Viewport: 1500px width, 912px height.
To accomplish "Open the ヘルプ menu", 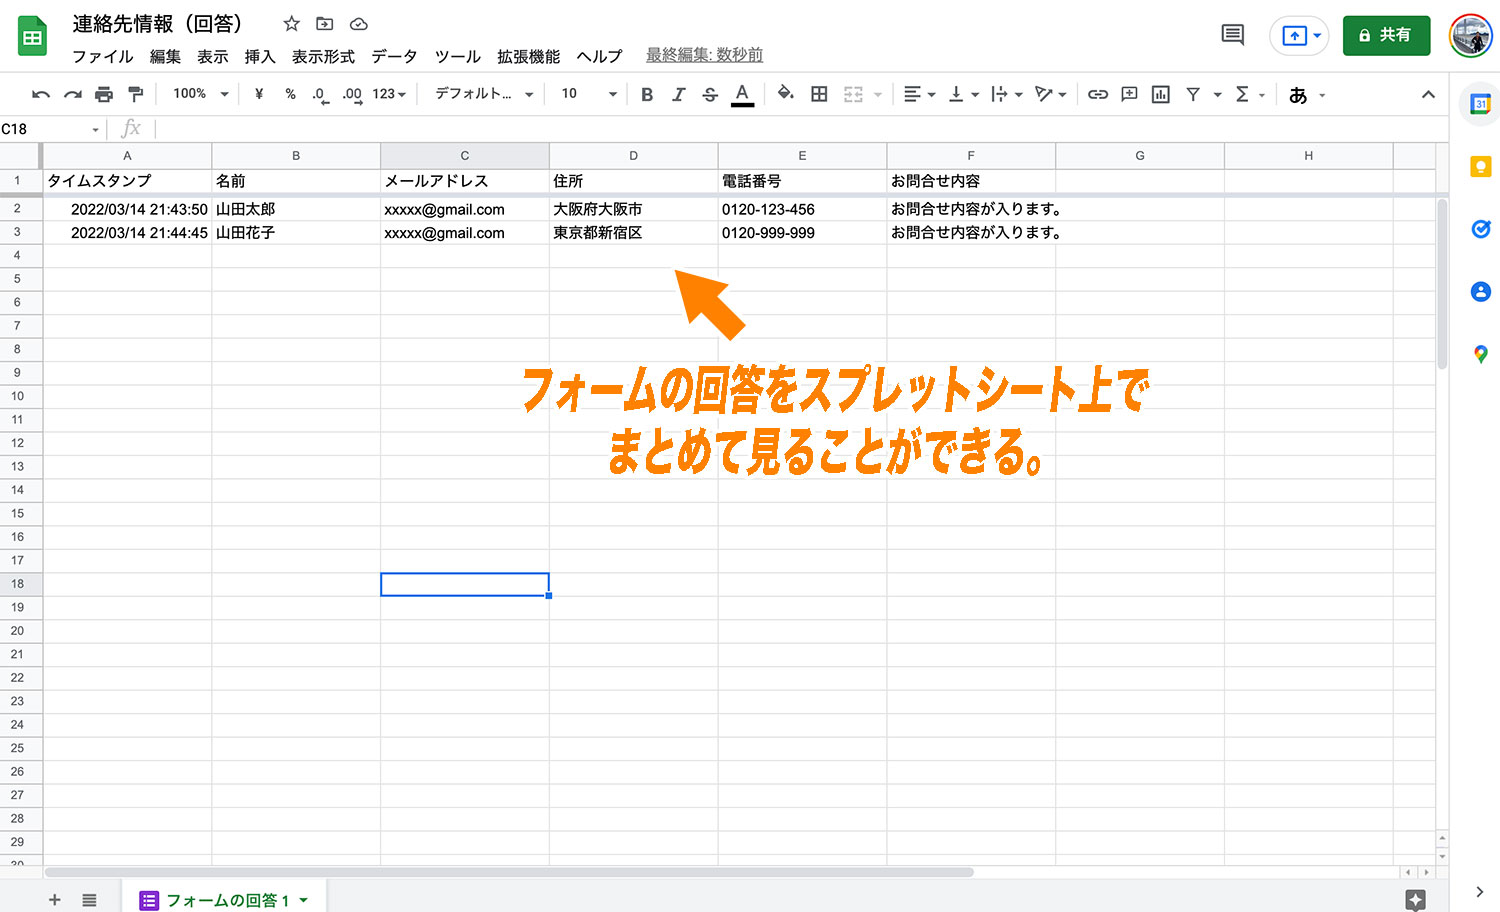I will coord(599,57).
